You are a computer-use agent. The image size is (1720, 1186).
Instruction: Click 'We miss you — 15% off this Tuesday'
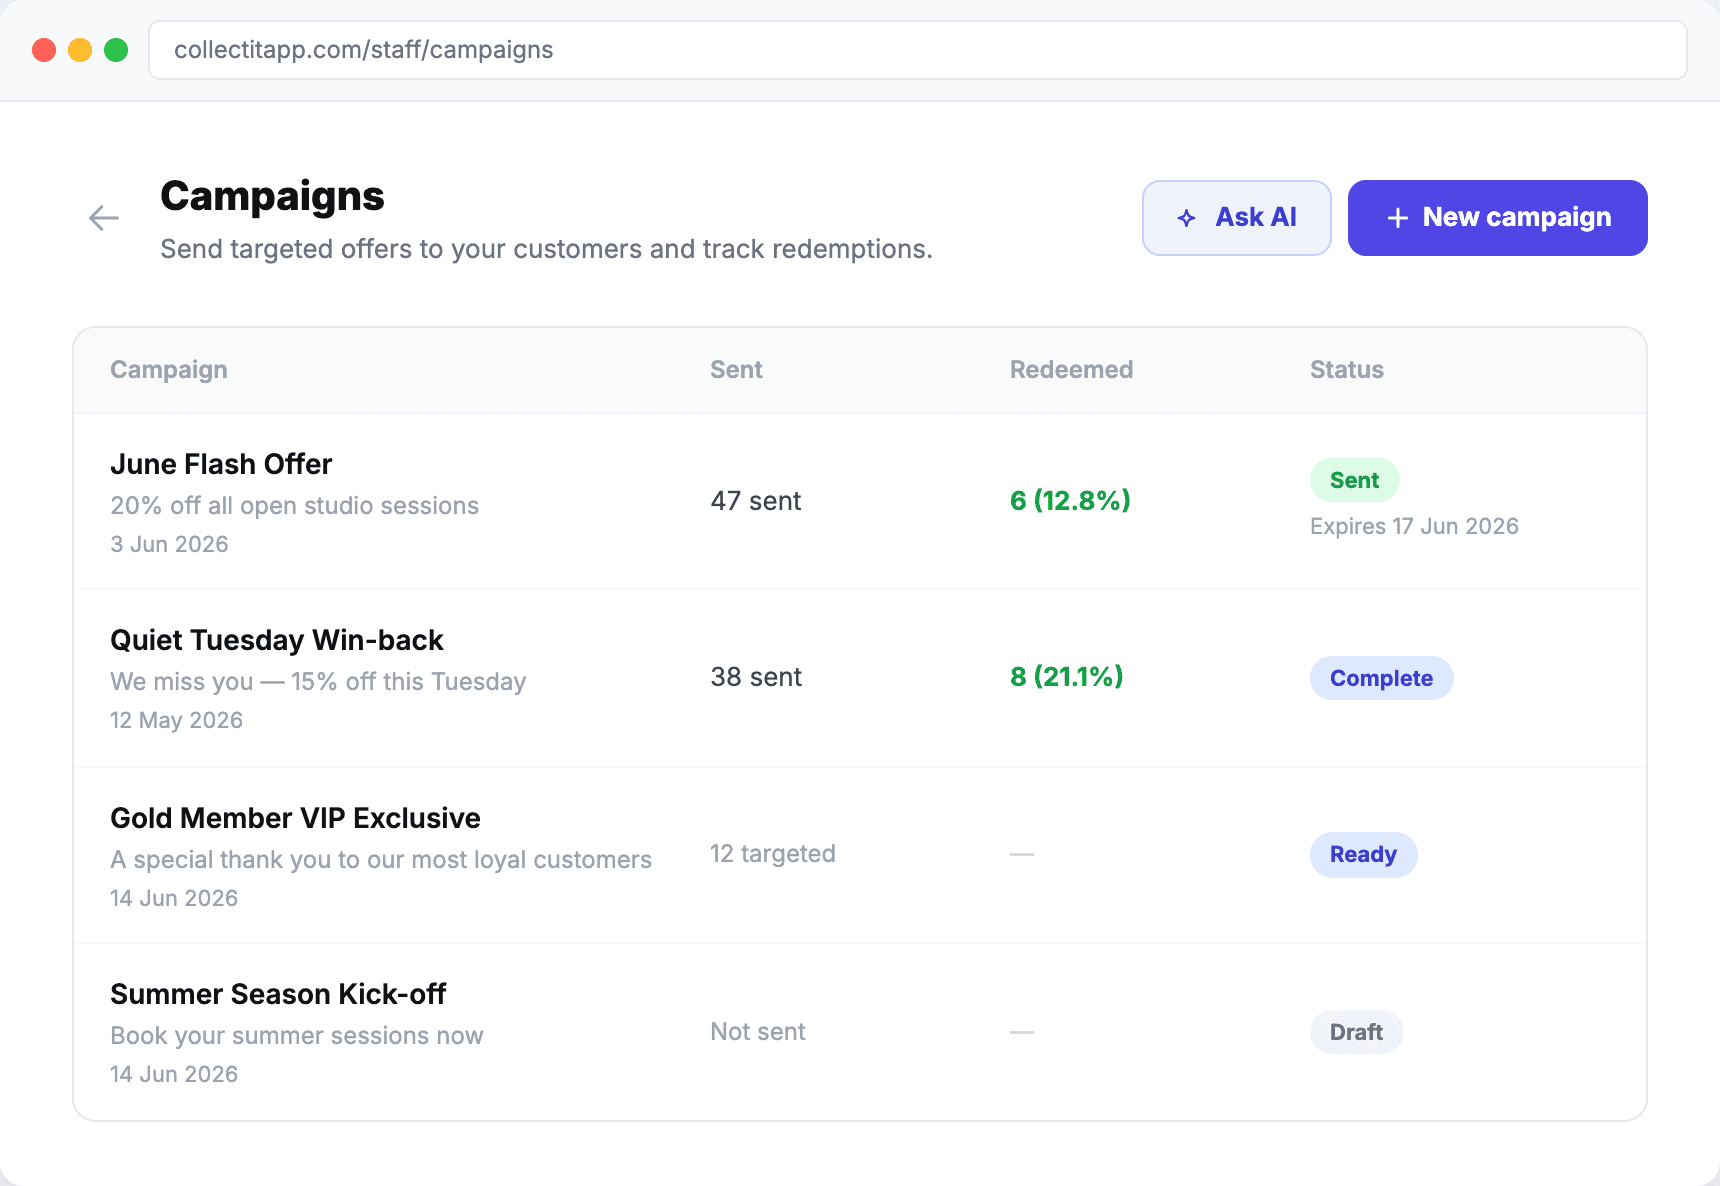(x=318, y=682)
